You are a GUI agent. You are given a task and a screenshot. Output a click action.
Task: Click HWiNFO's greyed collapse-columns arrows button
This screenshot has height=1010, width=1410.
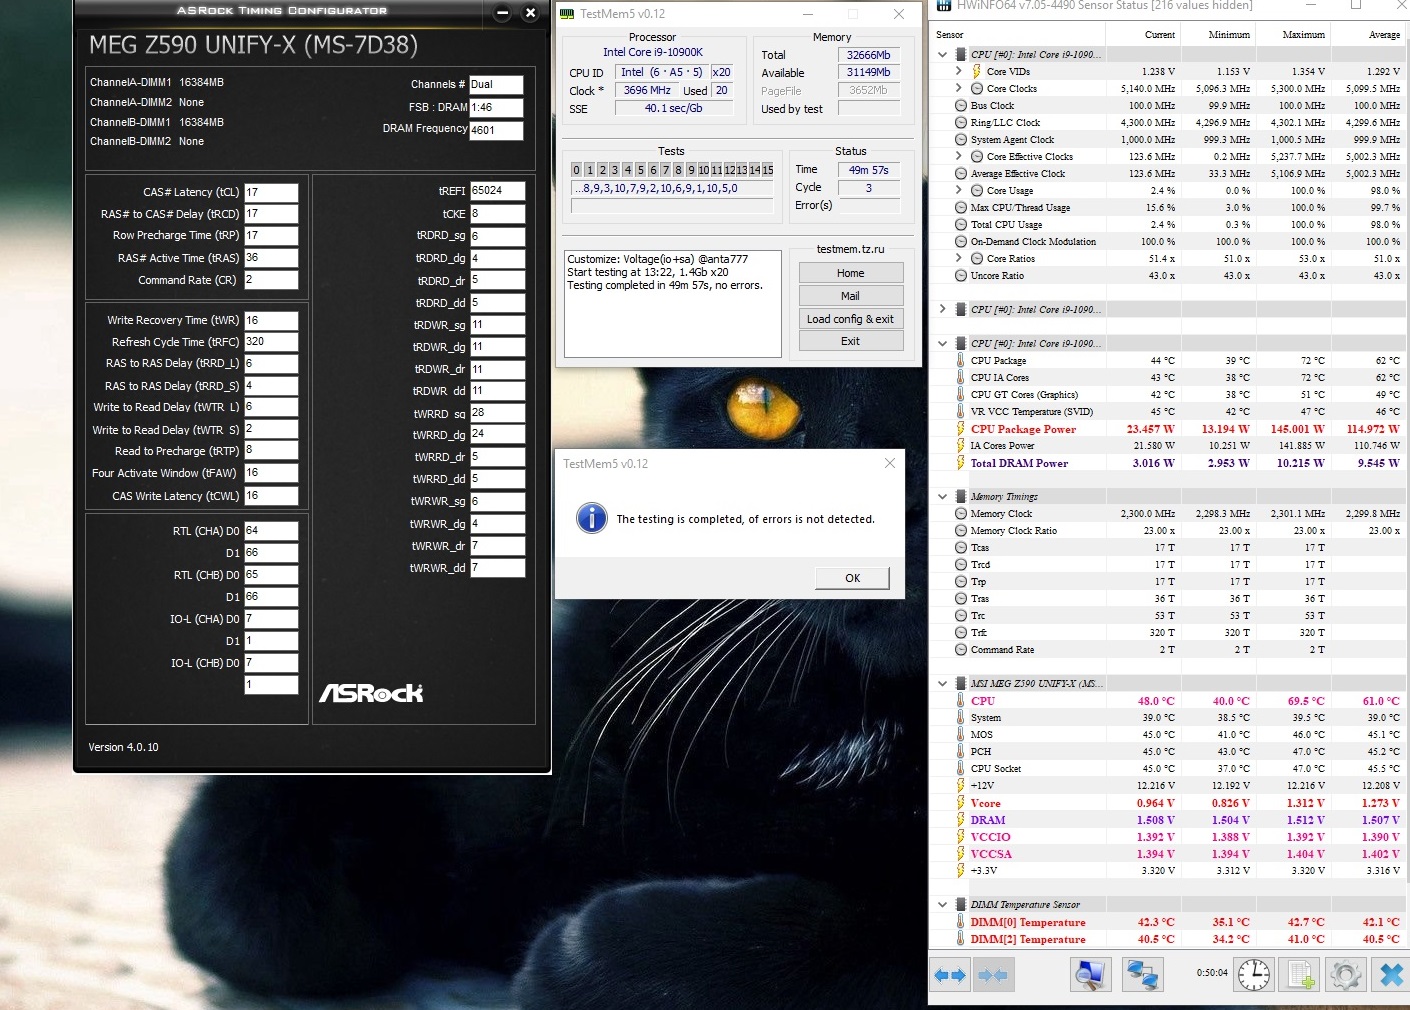coord(993,975)
